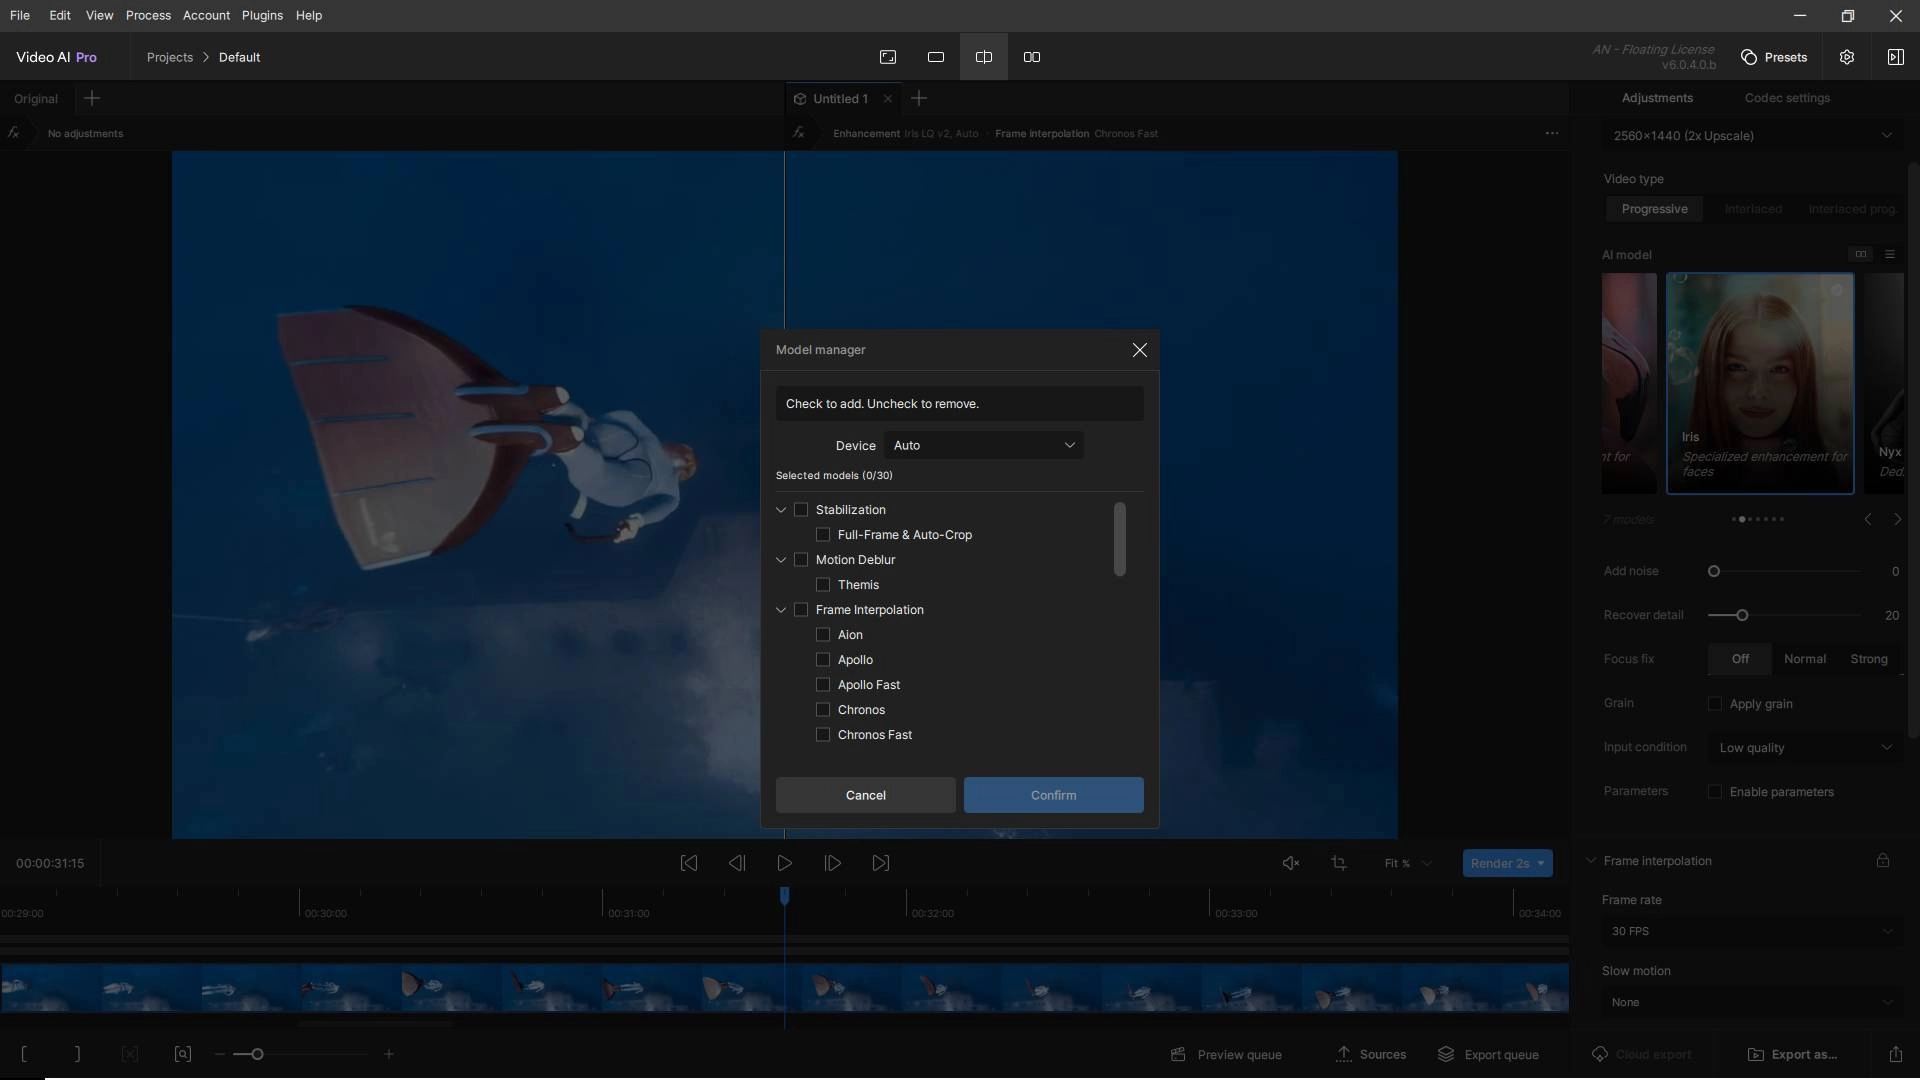This screenshot has width=1920, height=1080.
Task: Zoom out timeline minus icon
Action: click(x=219, y=1054)
